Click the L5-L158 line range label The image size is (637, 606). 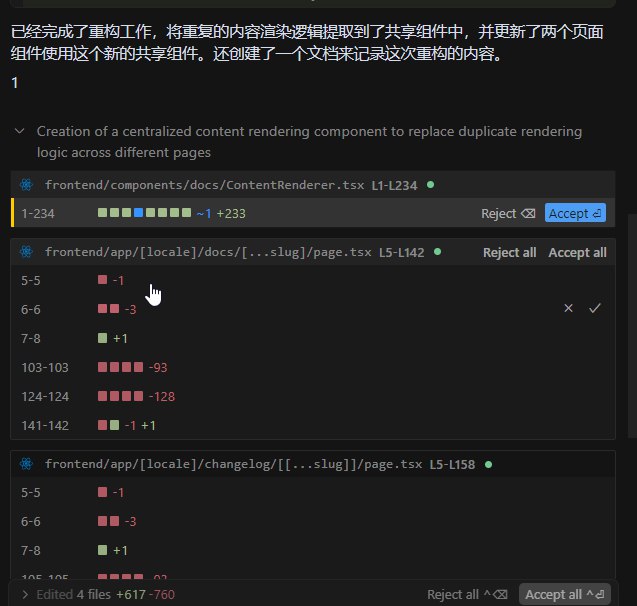(x=452, y=464)
